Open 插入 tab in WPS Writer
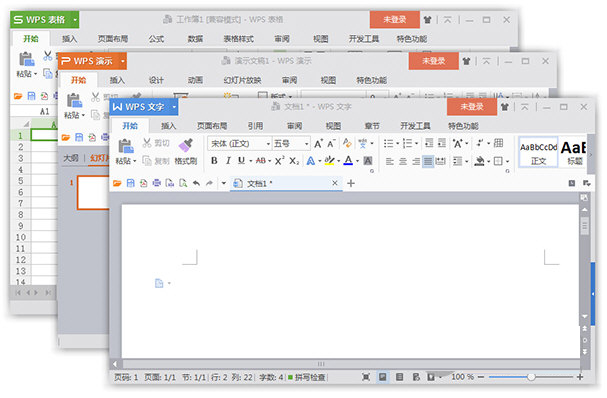This screenshot has width=607, height=398. click(x=168, y=126)
